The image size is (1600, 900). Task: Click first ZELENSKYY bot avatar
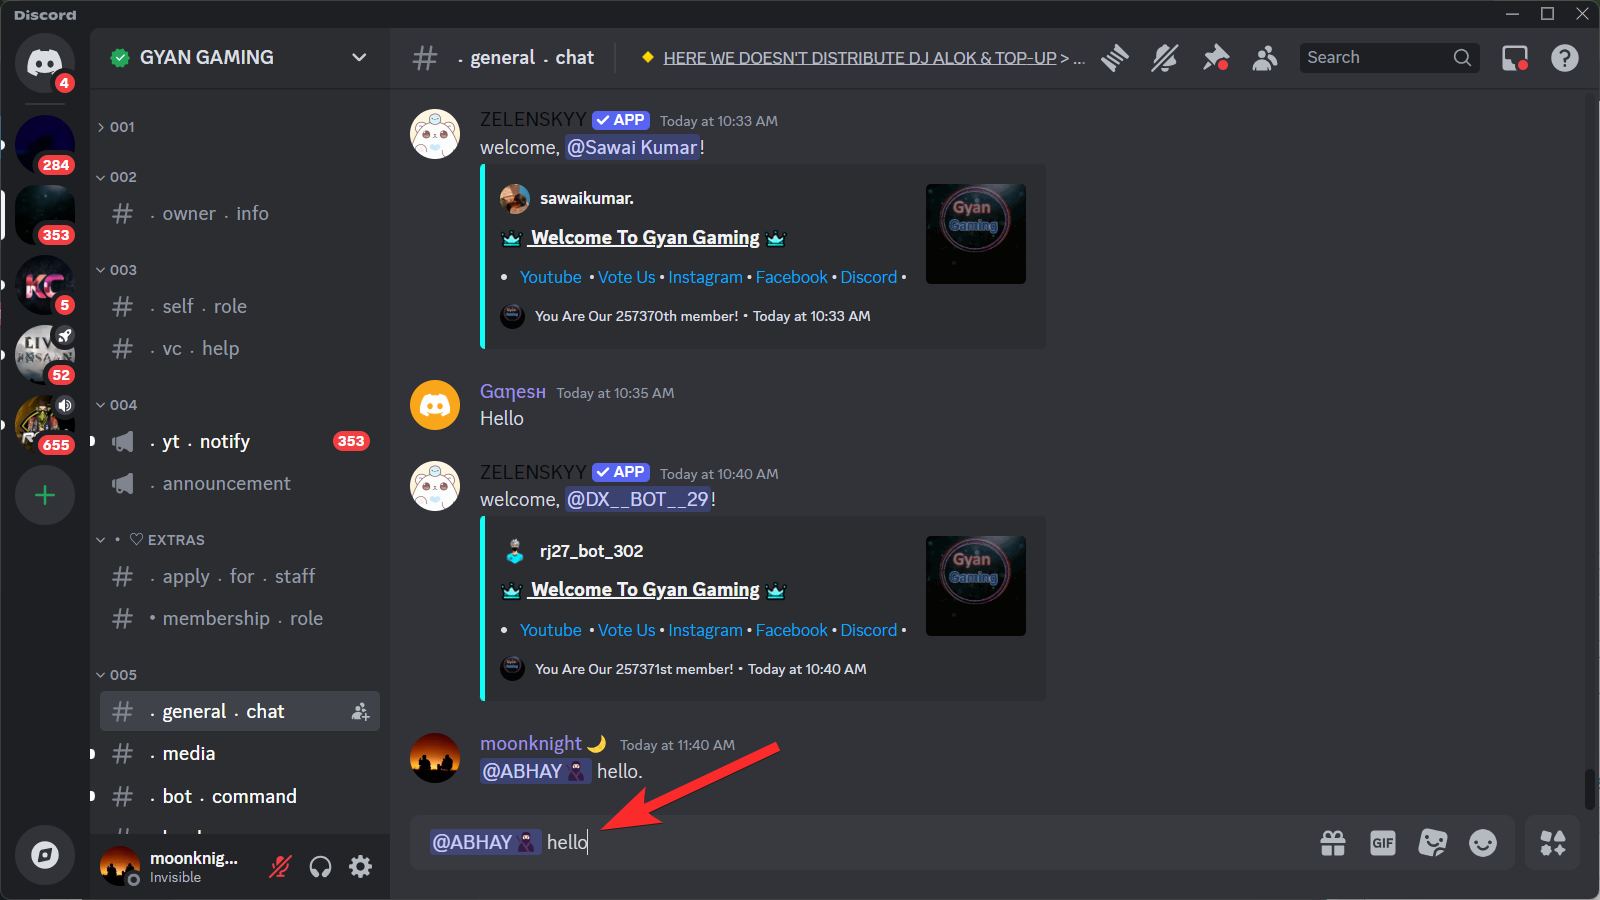[435, 134]
